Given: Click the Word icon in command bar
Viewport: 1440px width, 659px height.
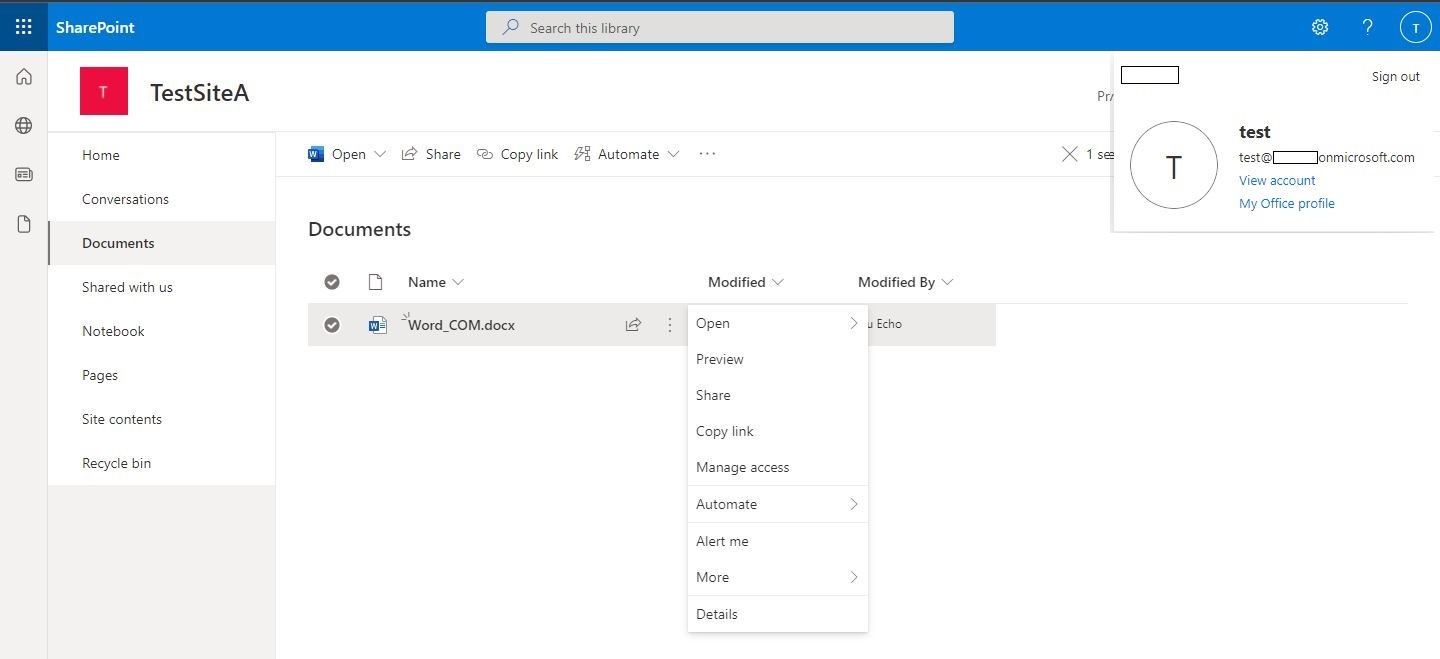Looking at the screenshot, I should [316, 154].
